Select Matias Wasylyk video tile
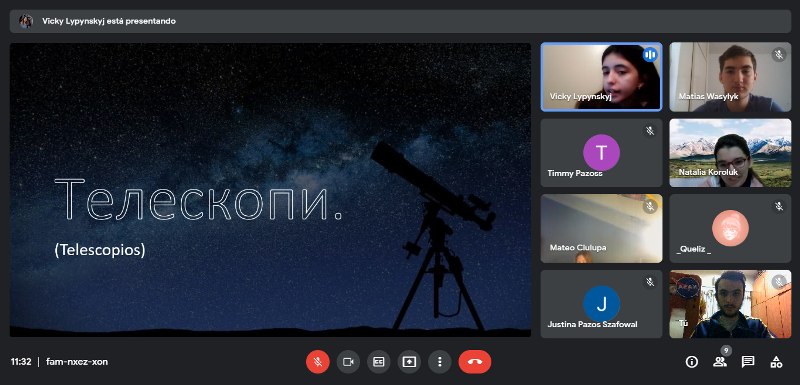The height and width of the screenshot is (385, 800). pyautogui.click(x=730, y=76)
